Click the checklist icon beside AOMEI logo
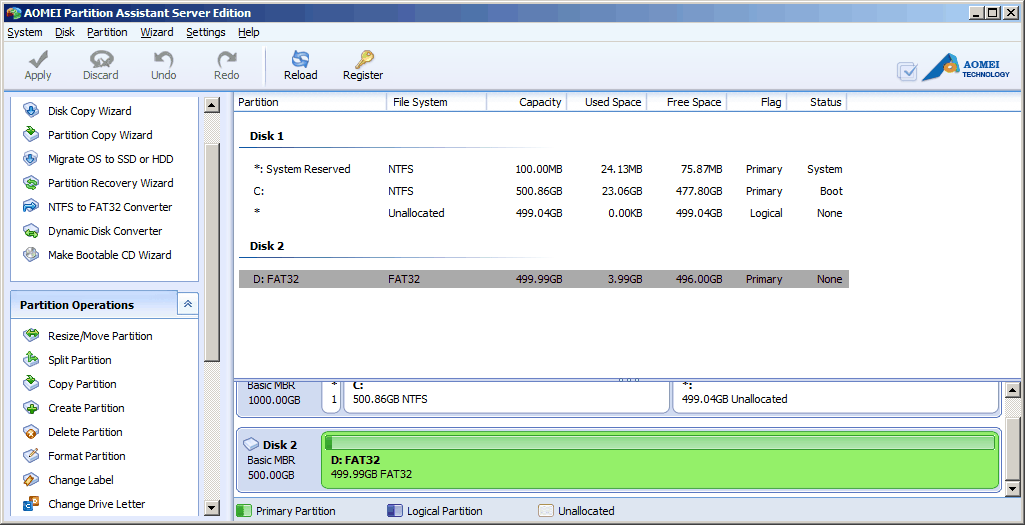 907,71
